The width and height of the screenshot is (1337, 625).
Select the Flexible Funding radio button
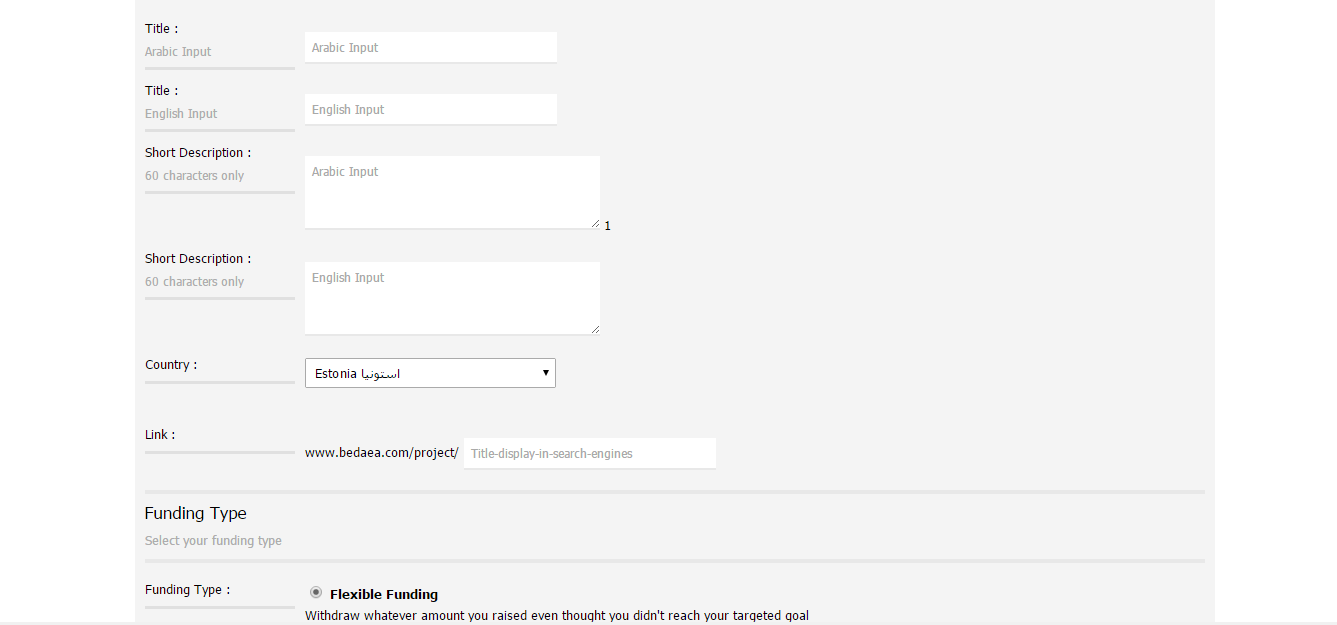[316, 592]
